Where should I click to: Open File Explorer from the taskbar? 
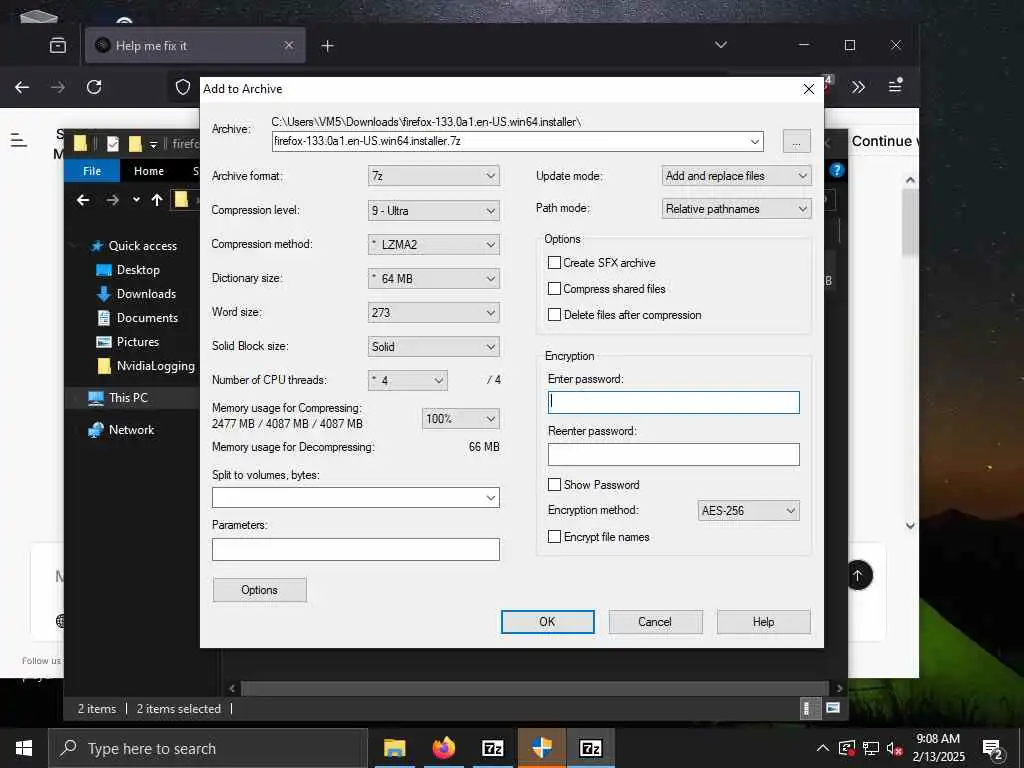(394, 748)
